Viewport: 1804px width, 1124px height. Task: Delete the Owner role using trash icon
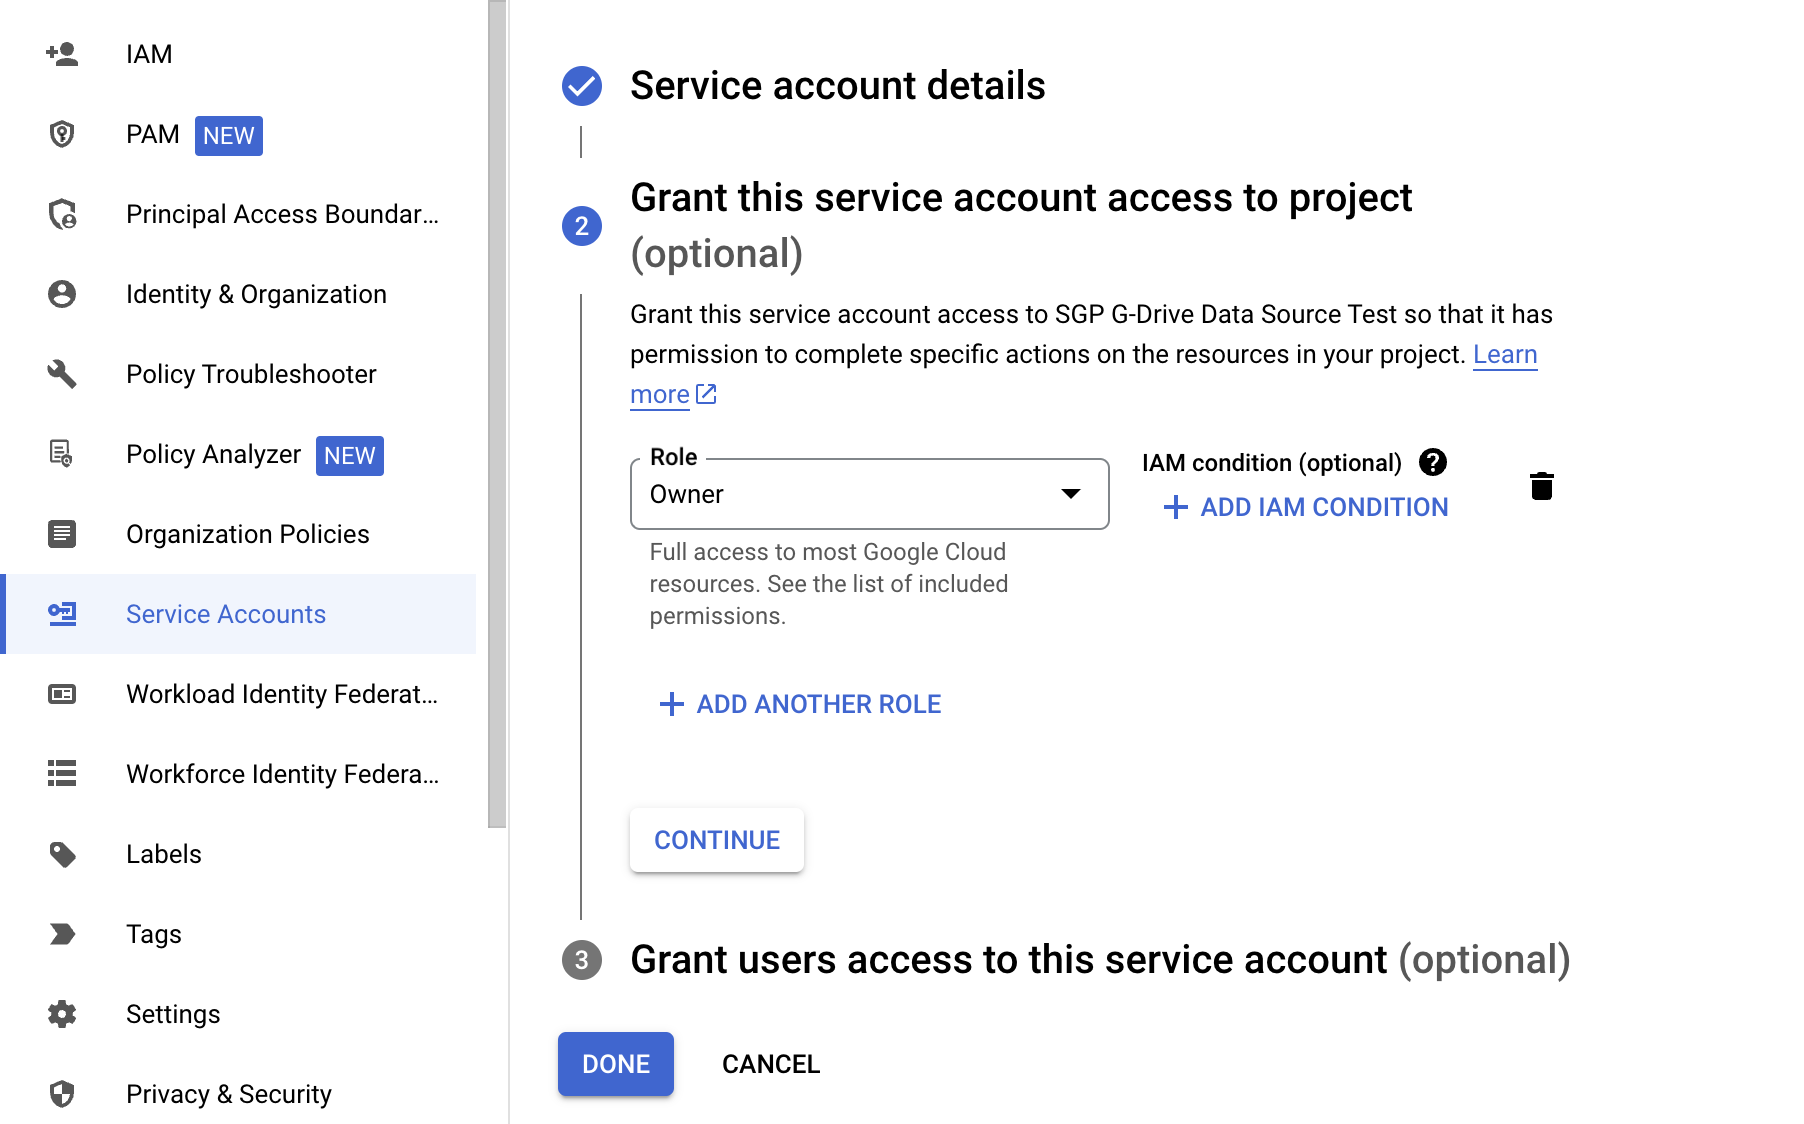tap(1542, 487)
